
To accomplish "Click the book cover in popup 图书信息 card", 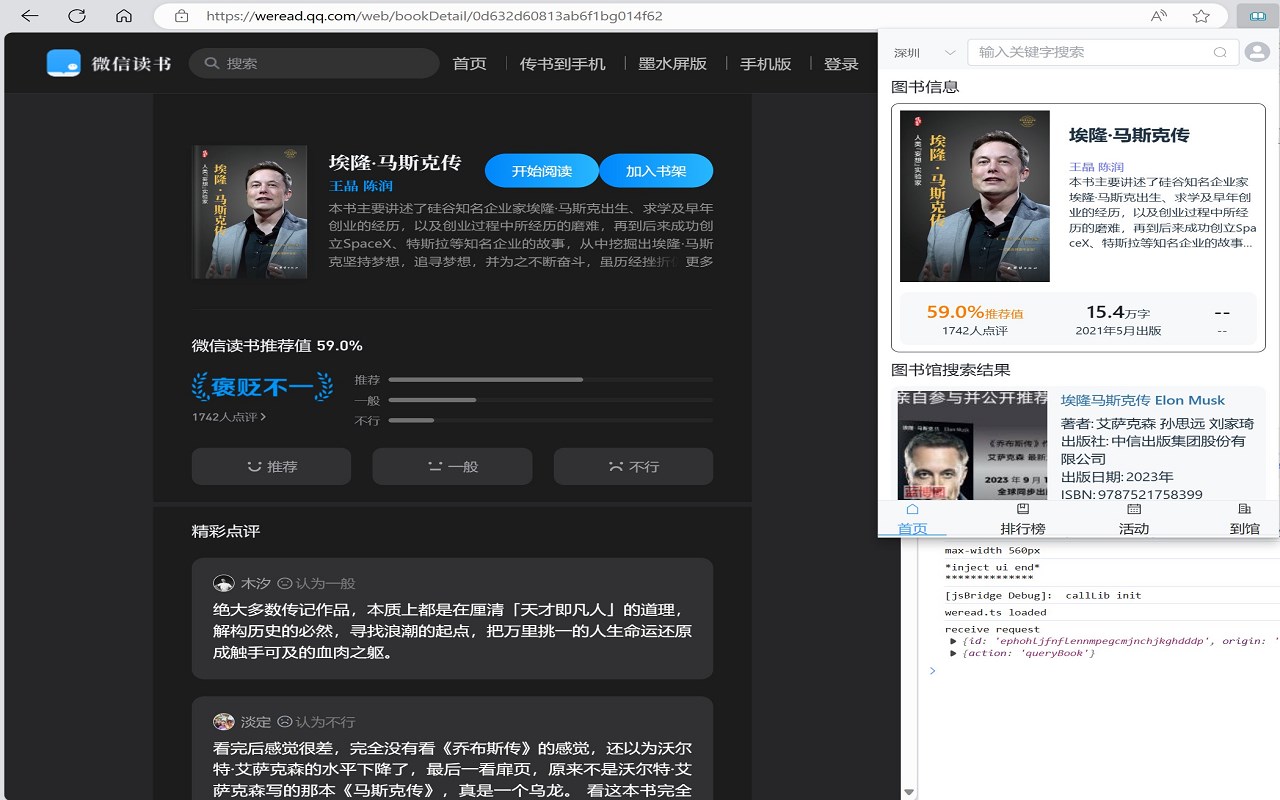I will point(975,196).
